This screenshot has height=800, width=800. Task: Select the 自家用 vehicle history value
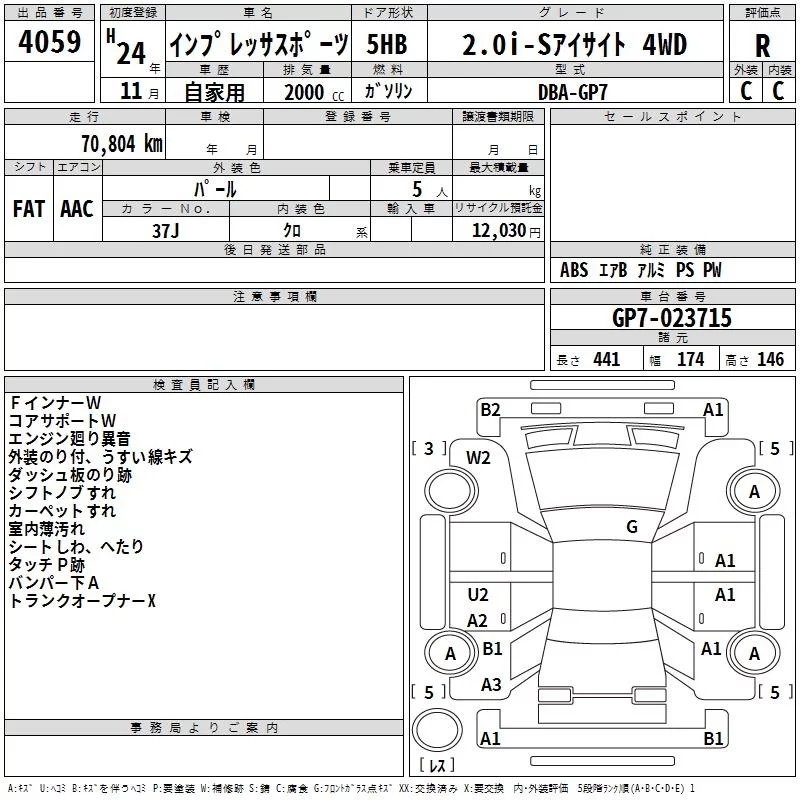click(214, 92)
